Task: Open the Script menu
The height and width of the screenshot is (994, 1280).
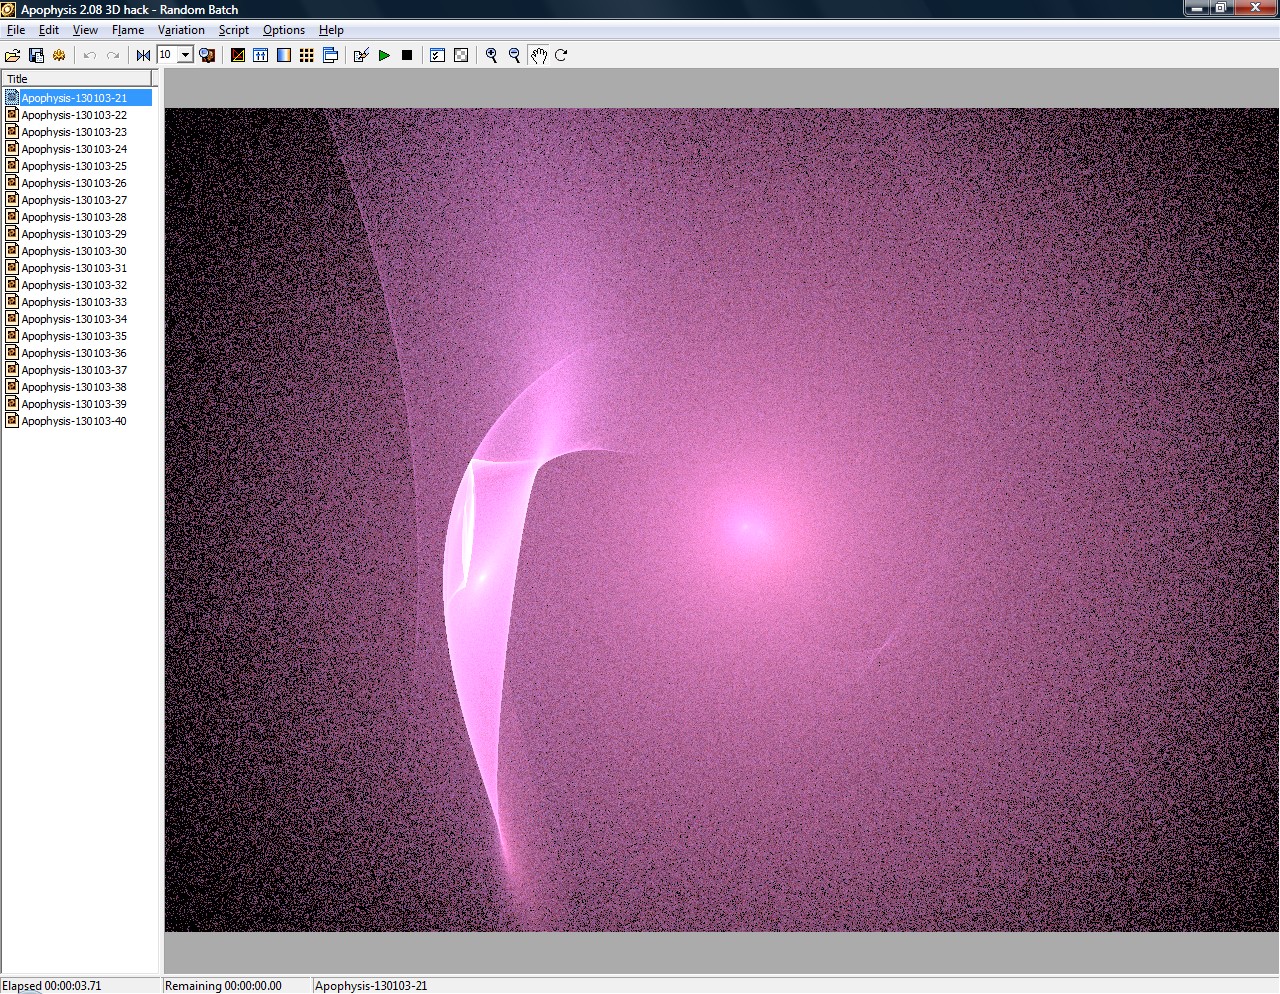Action: pos(234,30)
